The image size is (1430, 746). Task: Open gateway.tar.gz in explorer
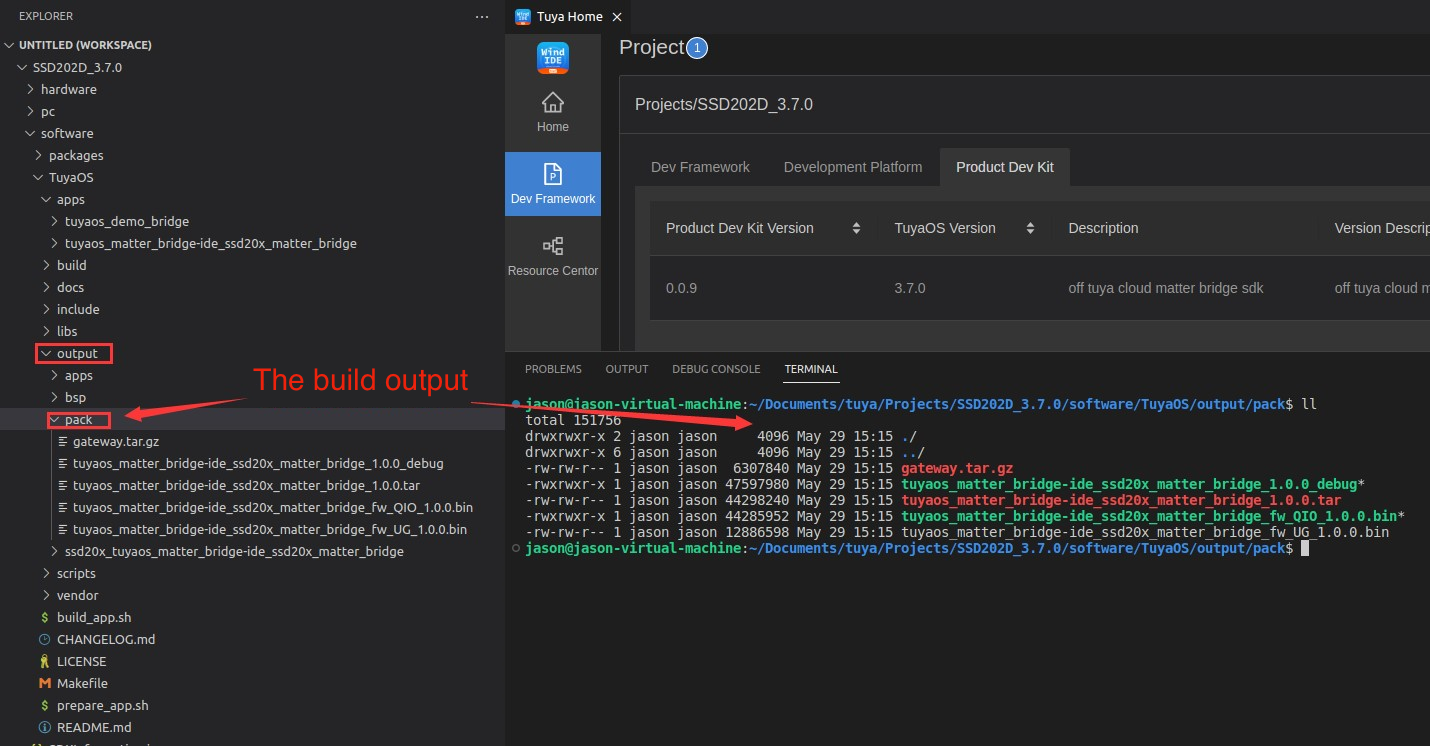point(115,441)
